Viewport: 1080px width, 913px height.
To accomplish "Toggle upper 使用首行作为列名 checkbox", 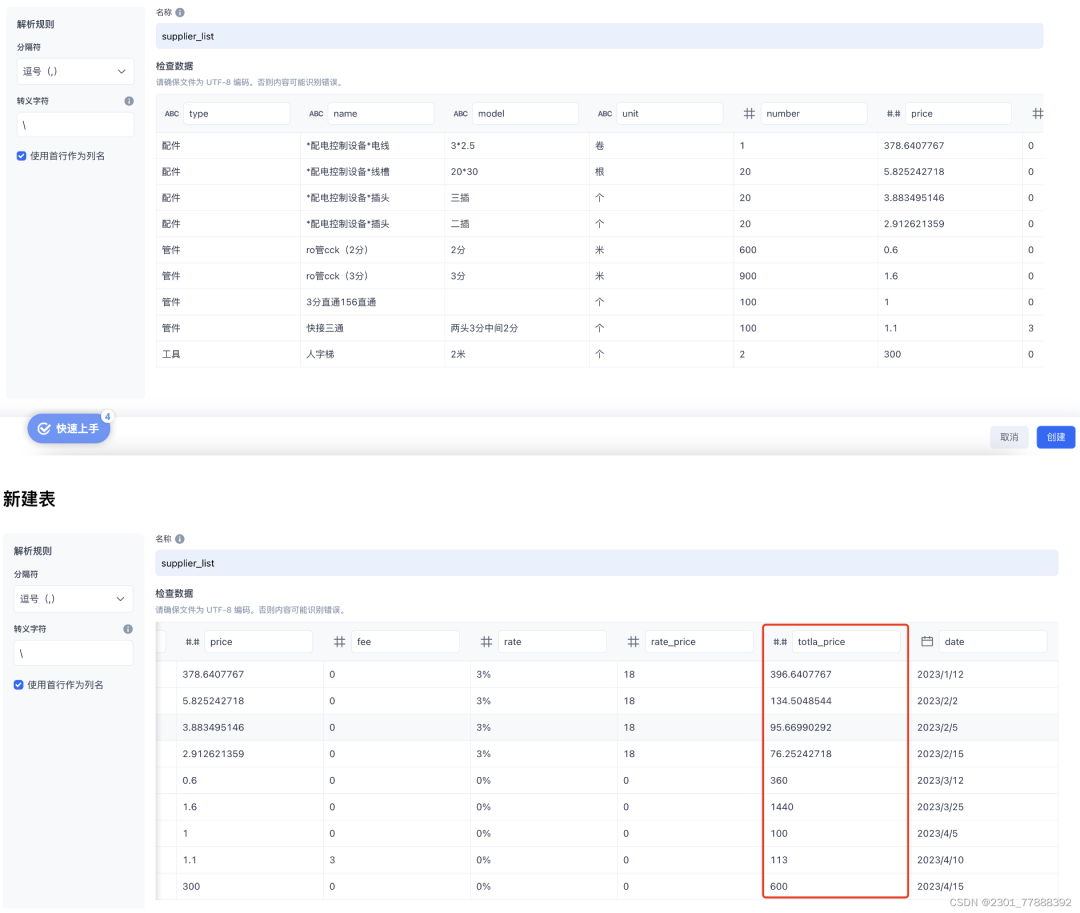I will point(21,156).
